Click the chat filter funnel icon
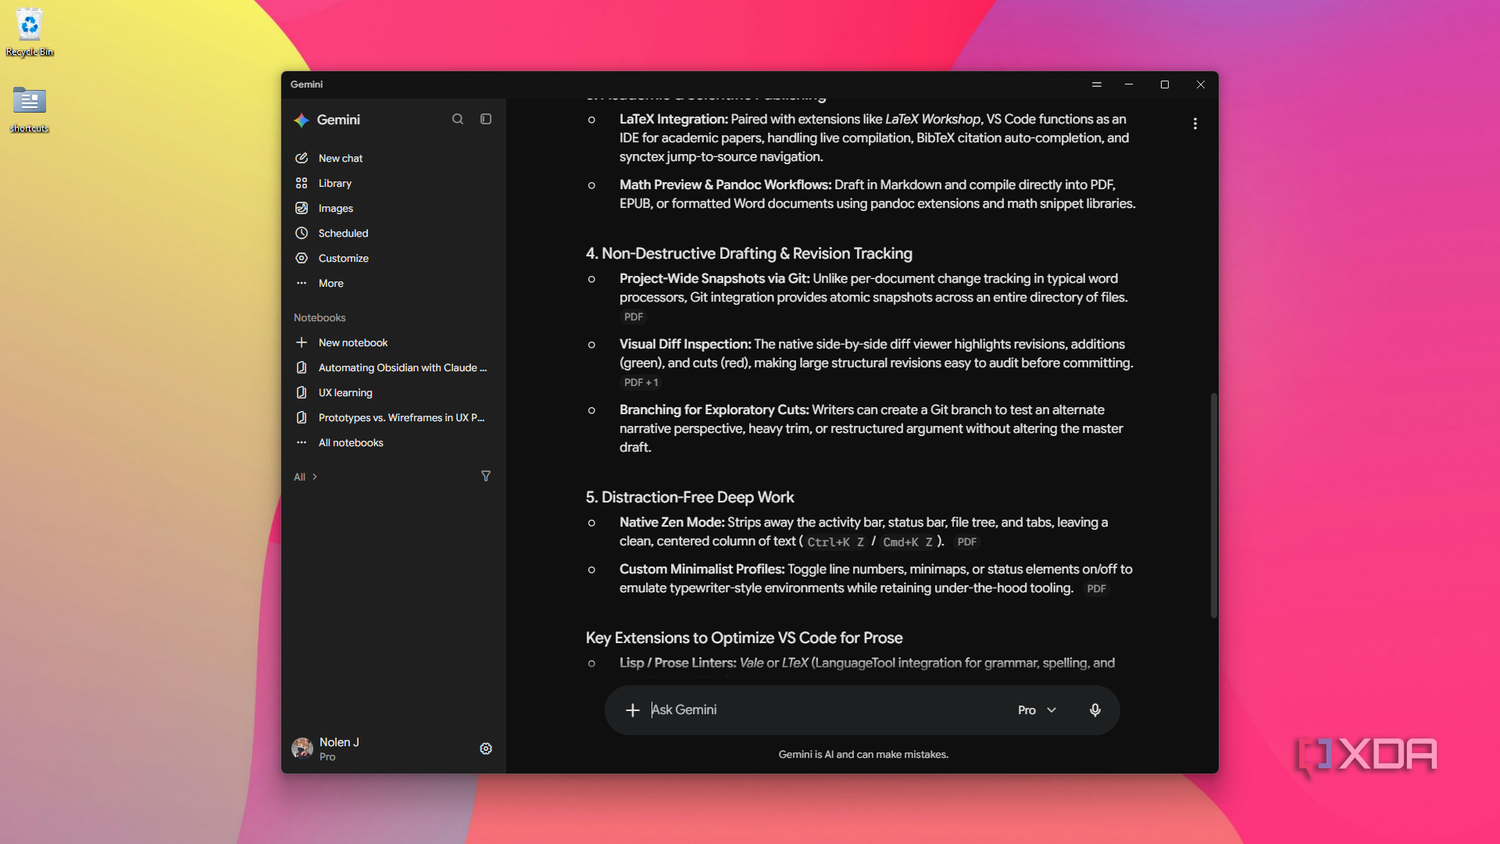 [486, 476]
